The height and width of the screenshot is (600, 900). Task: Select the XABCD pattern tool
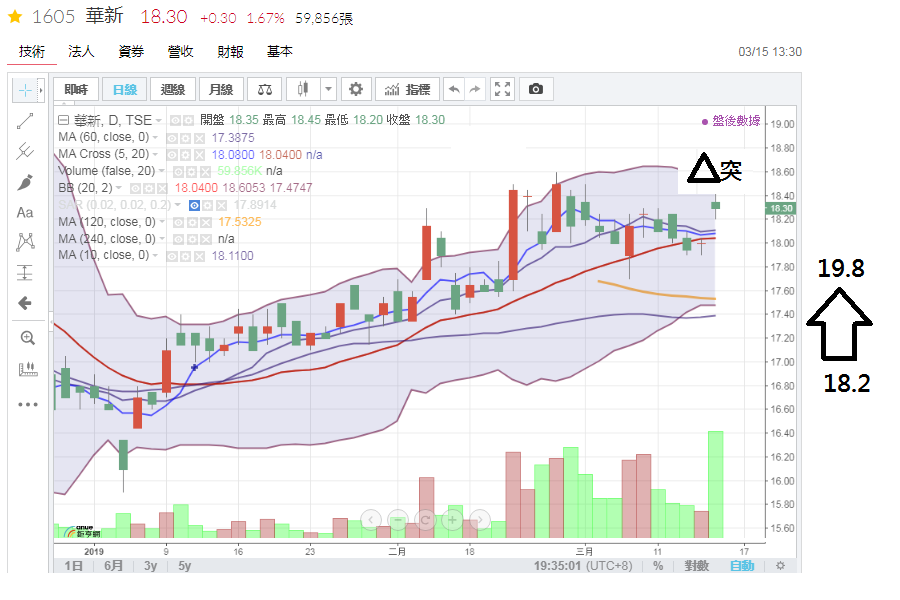(25, 242)
